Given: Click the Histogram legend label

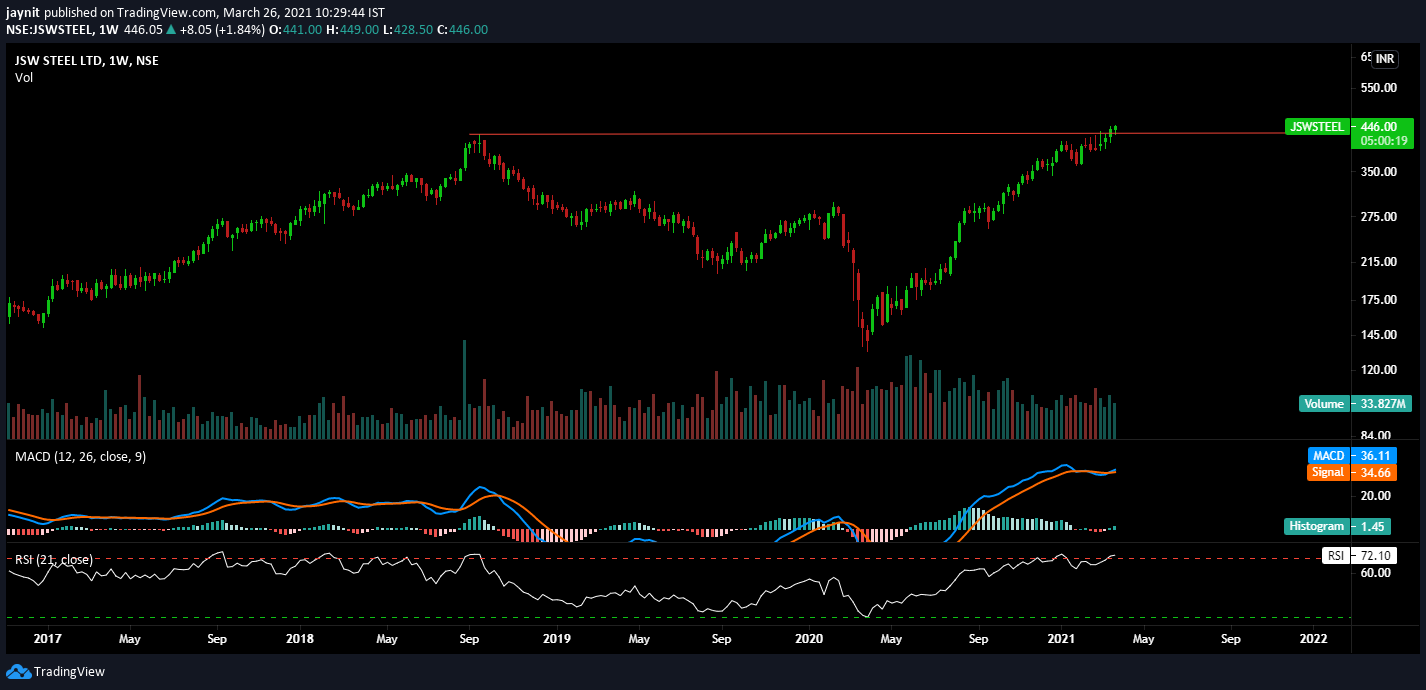Looking at the screenshot, I should tap(1317, 525).
